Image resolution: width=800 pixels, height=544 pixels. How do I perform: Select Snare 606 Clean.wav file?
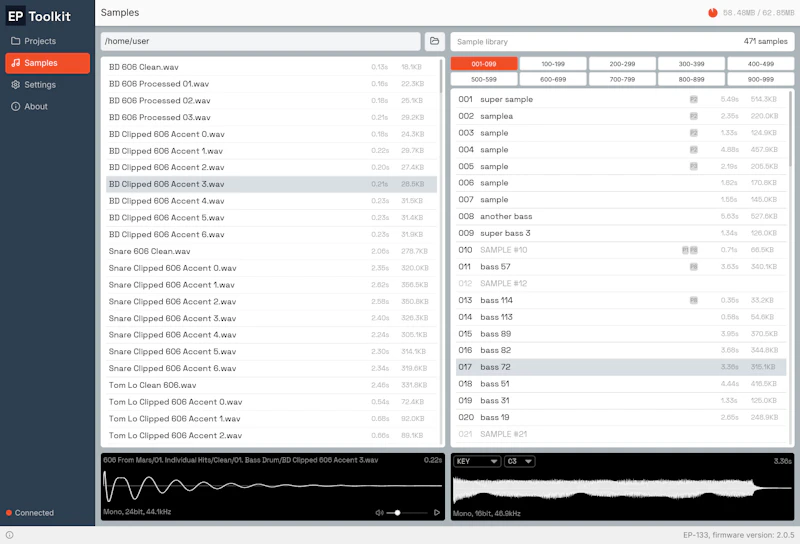coord(271,251)
